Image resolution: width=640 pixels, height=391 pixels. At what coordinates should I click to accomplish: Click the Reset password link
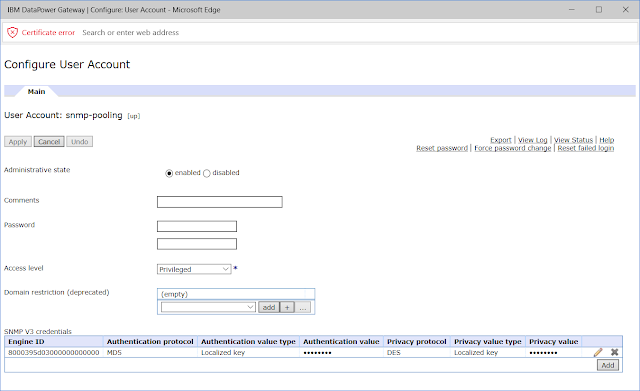(x=442, y=148)
